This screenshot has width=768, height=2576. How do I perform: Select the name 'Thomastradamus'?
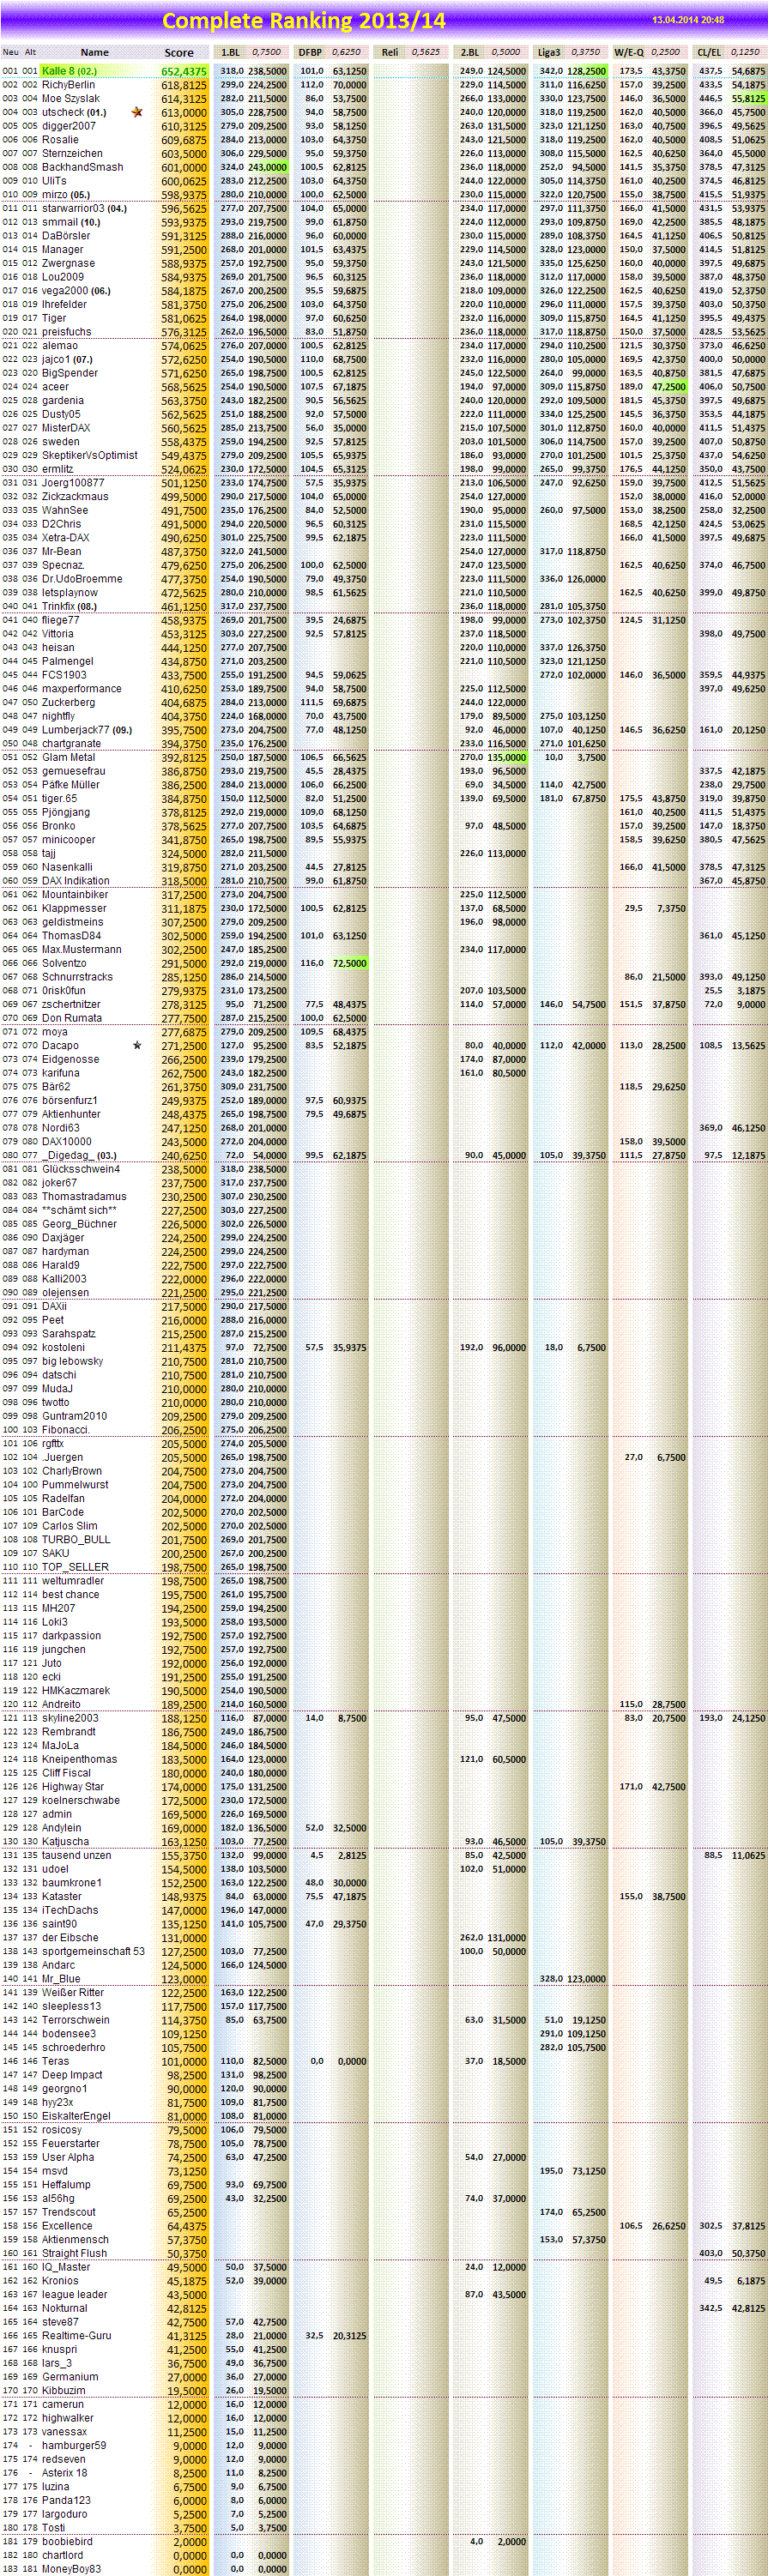click(x=84, y=1196)
